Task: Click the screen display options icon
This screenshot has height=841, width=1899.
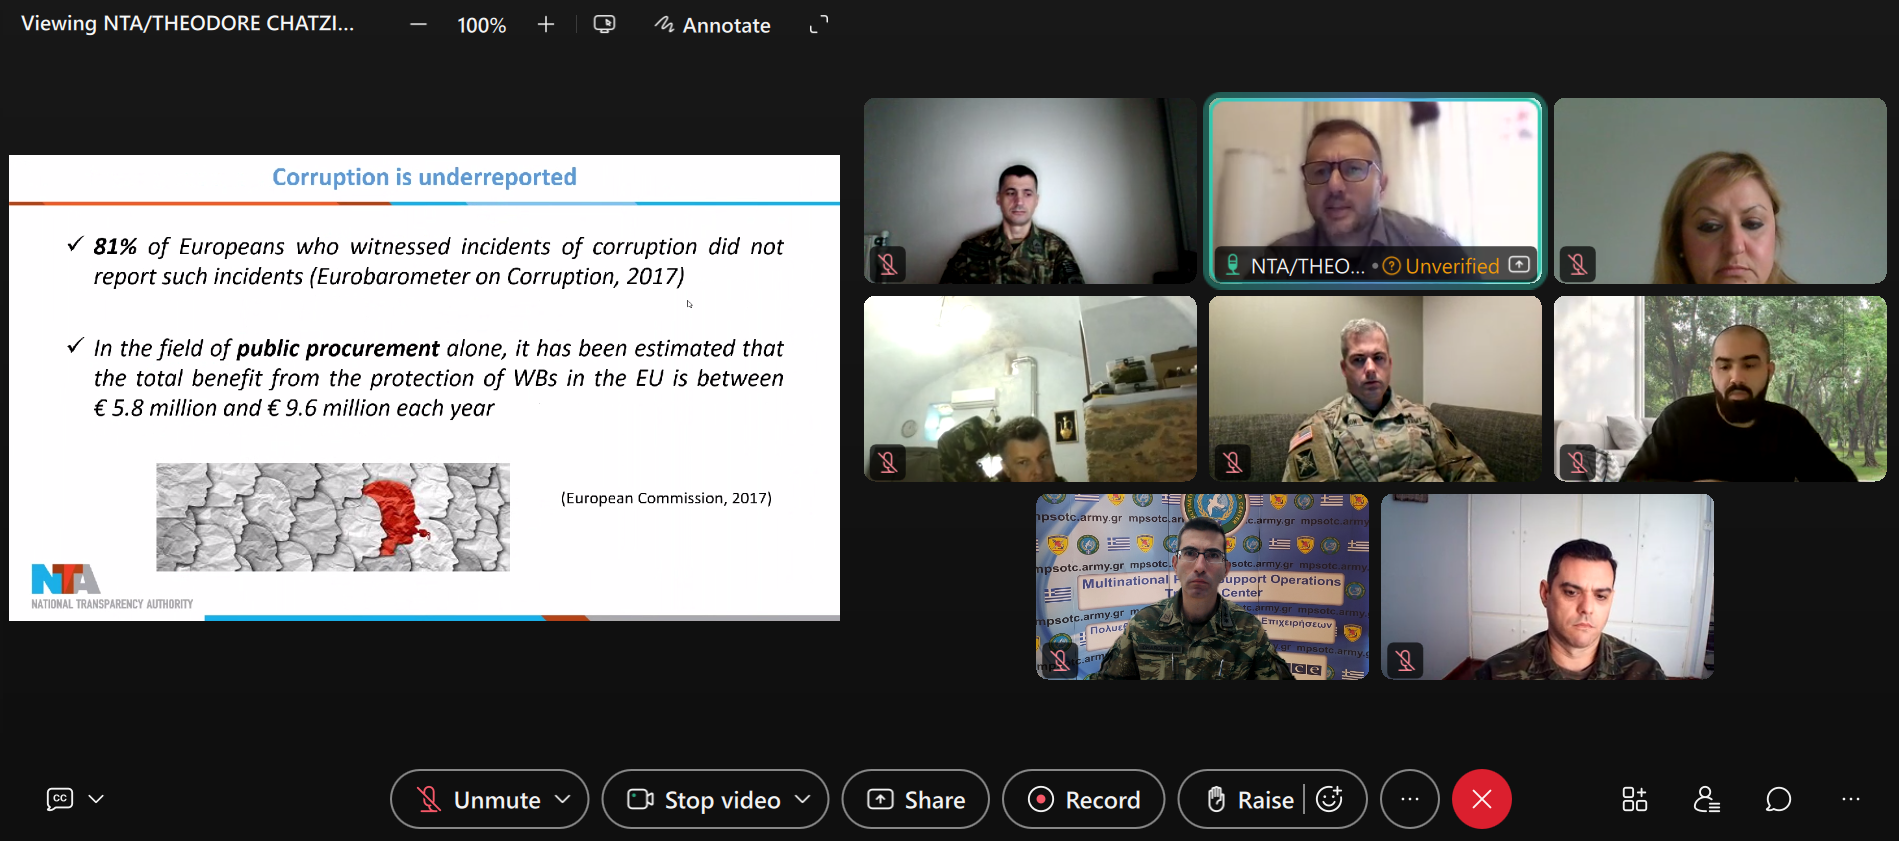Action: [604, 25]
